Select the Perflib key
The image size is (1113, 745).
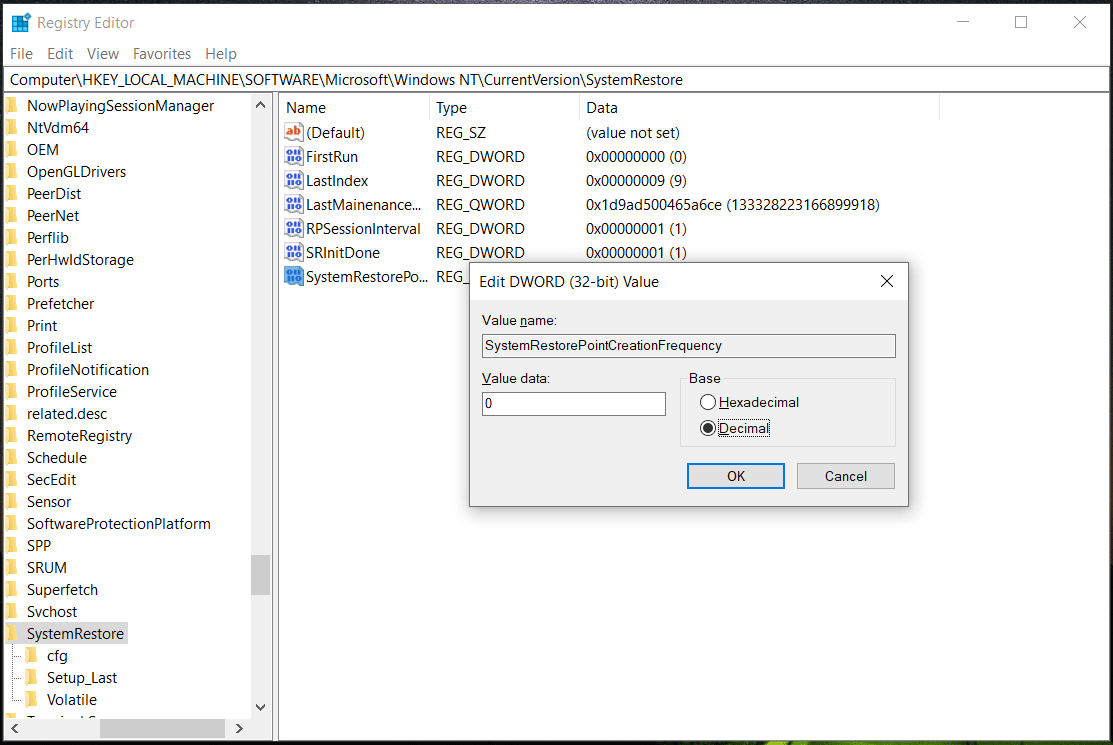(x=48, y=238)
